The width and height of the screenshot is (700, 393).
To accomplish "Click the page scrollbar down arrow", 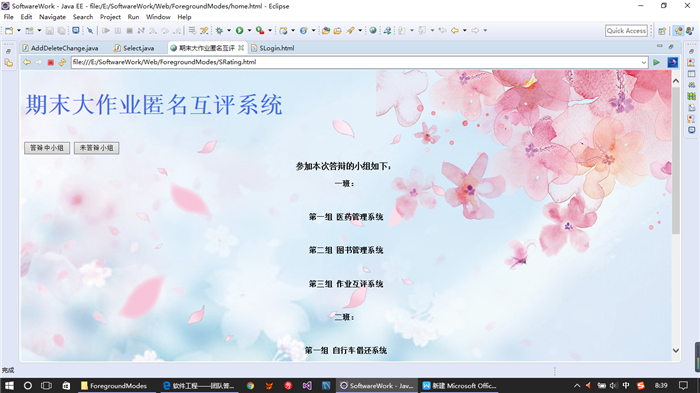I will click(675, 351).
